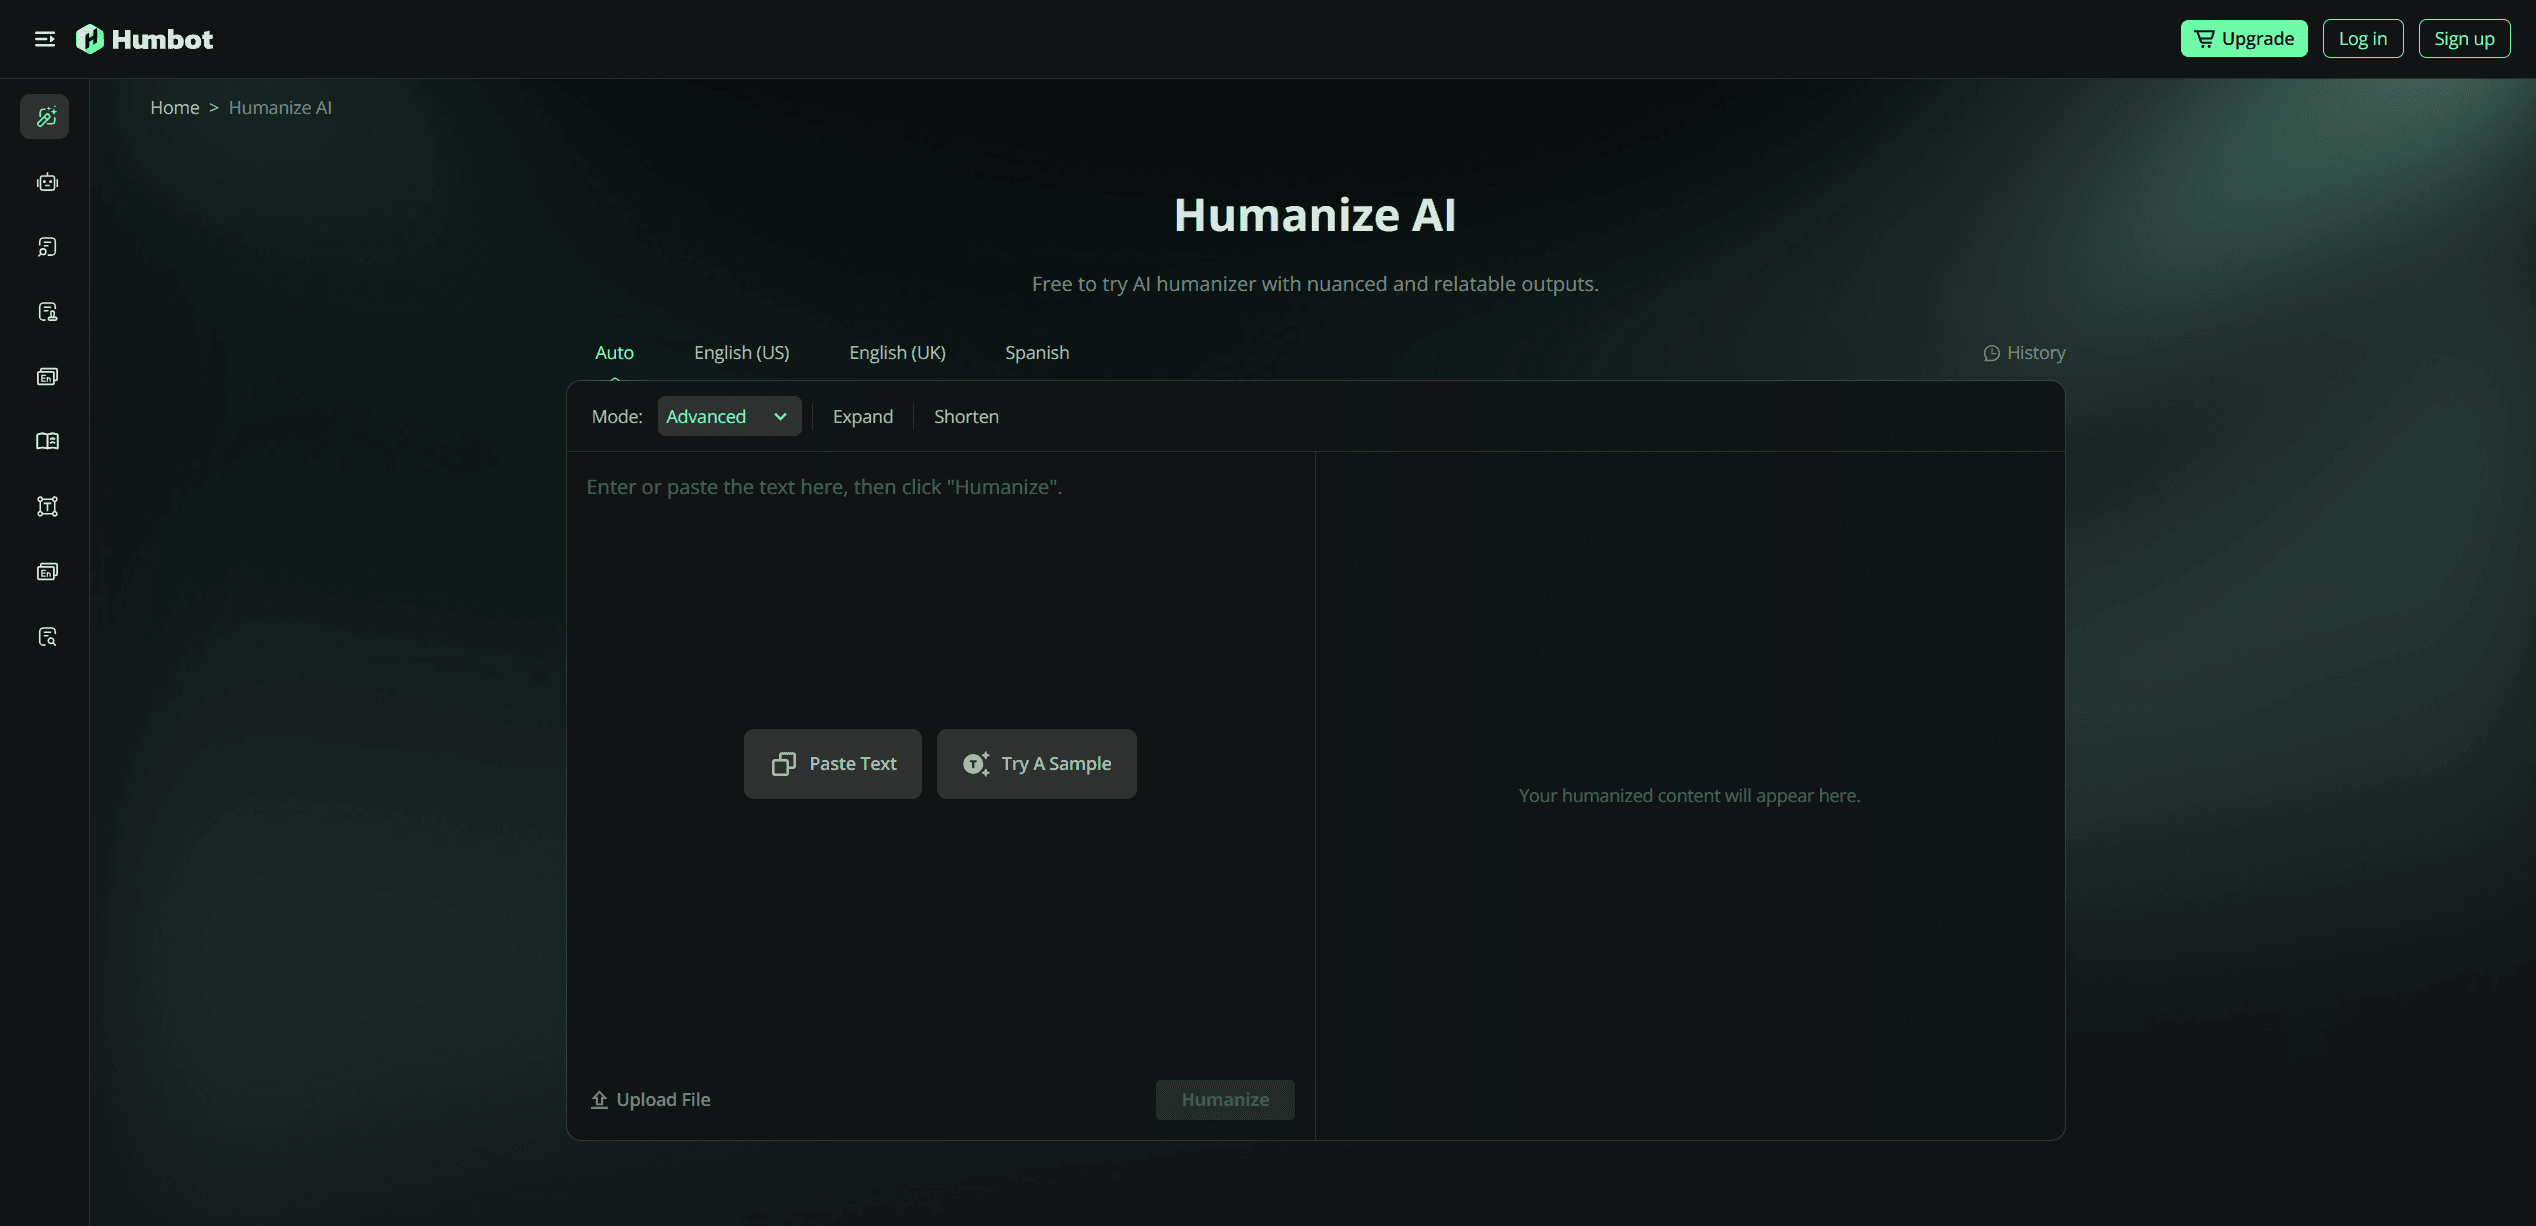Click the History clock icon
Screen dimensions: 2536x1226
click(1993, 352)
